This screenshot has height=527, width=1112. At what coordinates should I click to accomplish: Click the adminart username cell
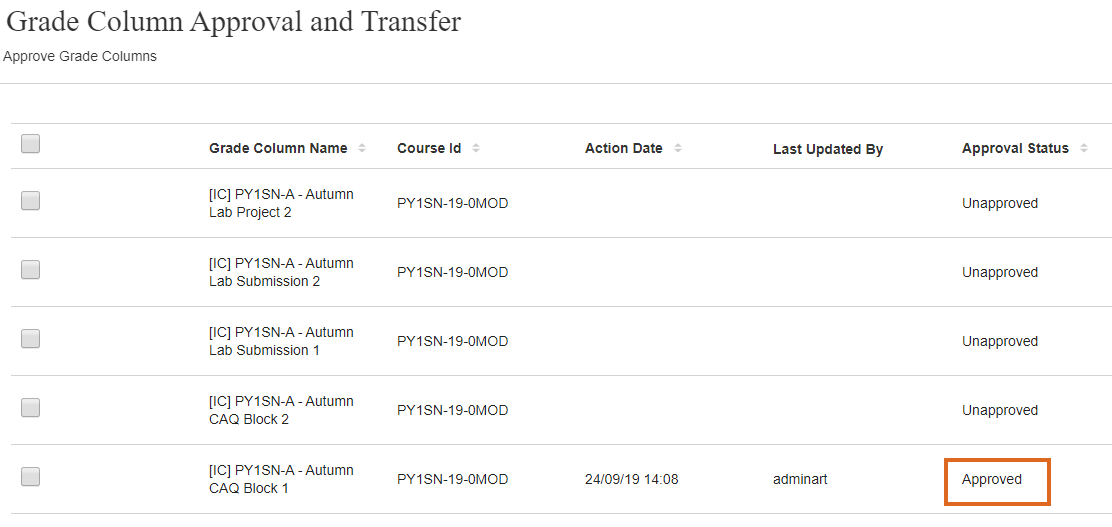coord(800,479)
